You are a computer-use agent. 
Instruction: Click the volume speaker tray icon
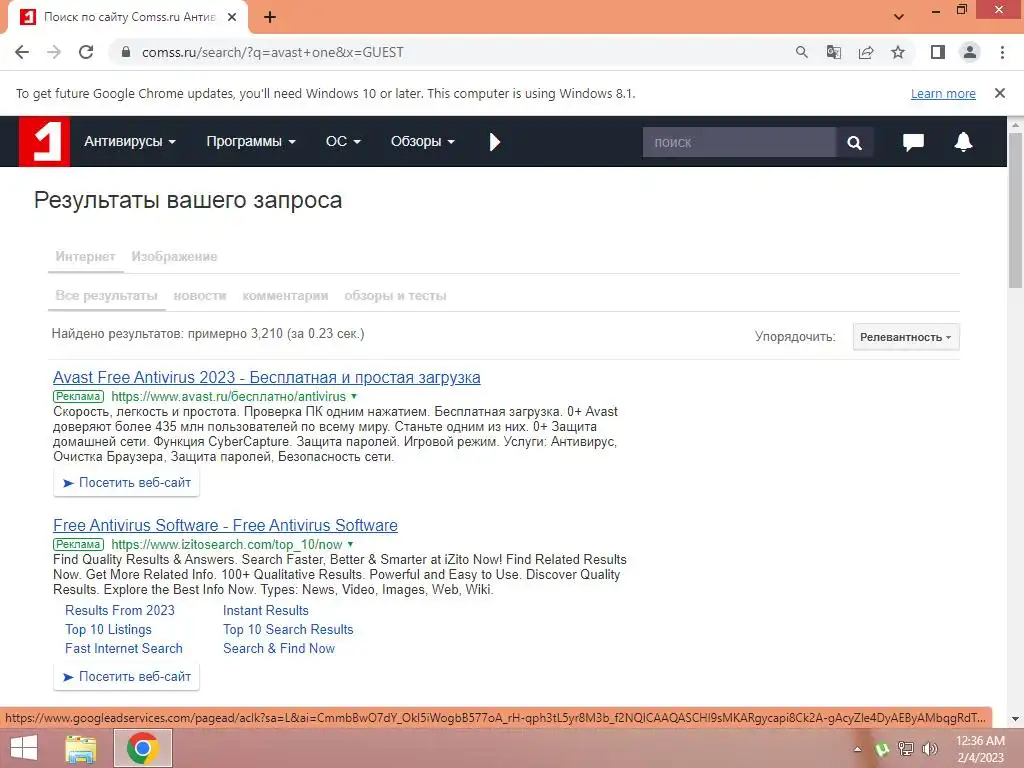point(929,749)
